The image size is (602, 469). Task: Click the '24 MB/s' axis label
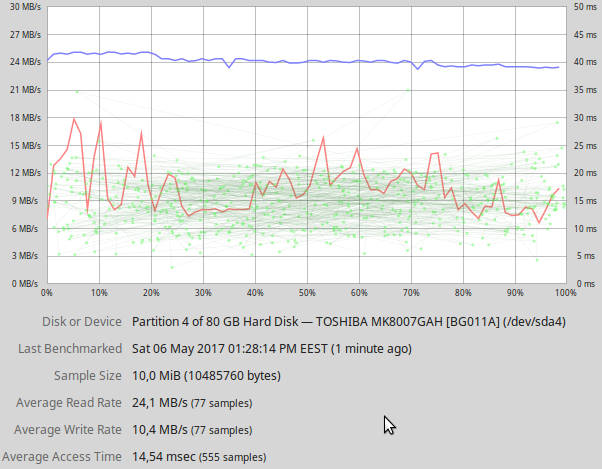(x=25, y=62)
